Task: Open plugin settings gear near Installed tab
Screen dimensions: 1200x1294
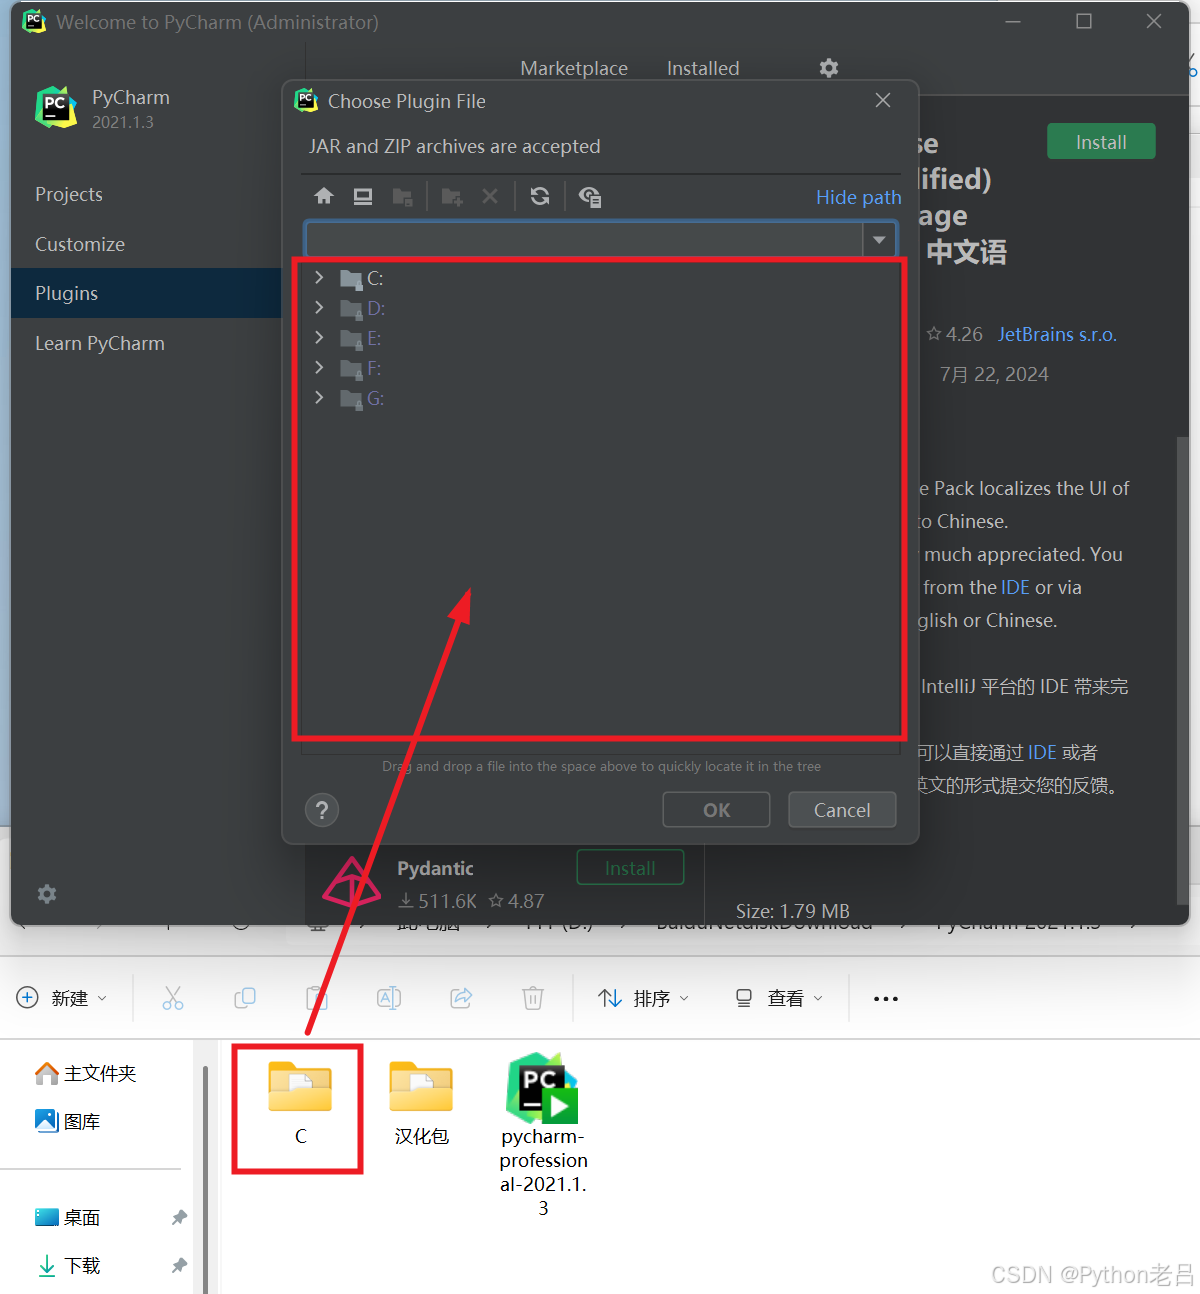Action: coord(829,68)
